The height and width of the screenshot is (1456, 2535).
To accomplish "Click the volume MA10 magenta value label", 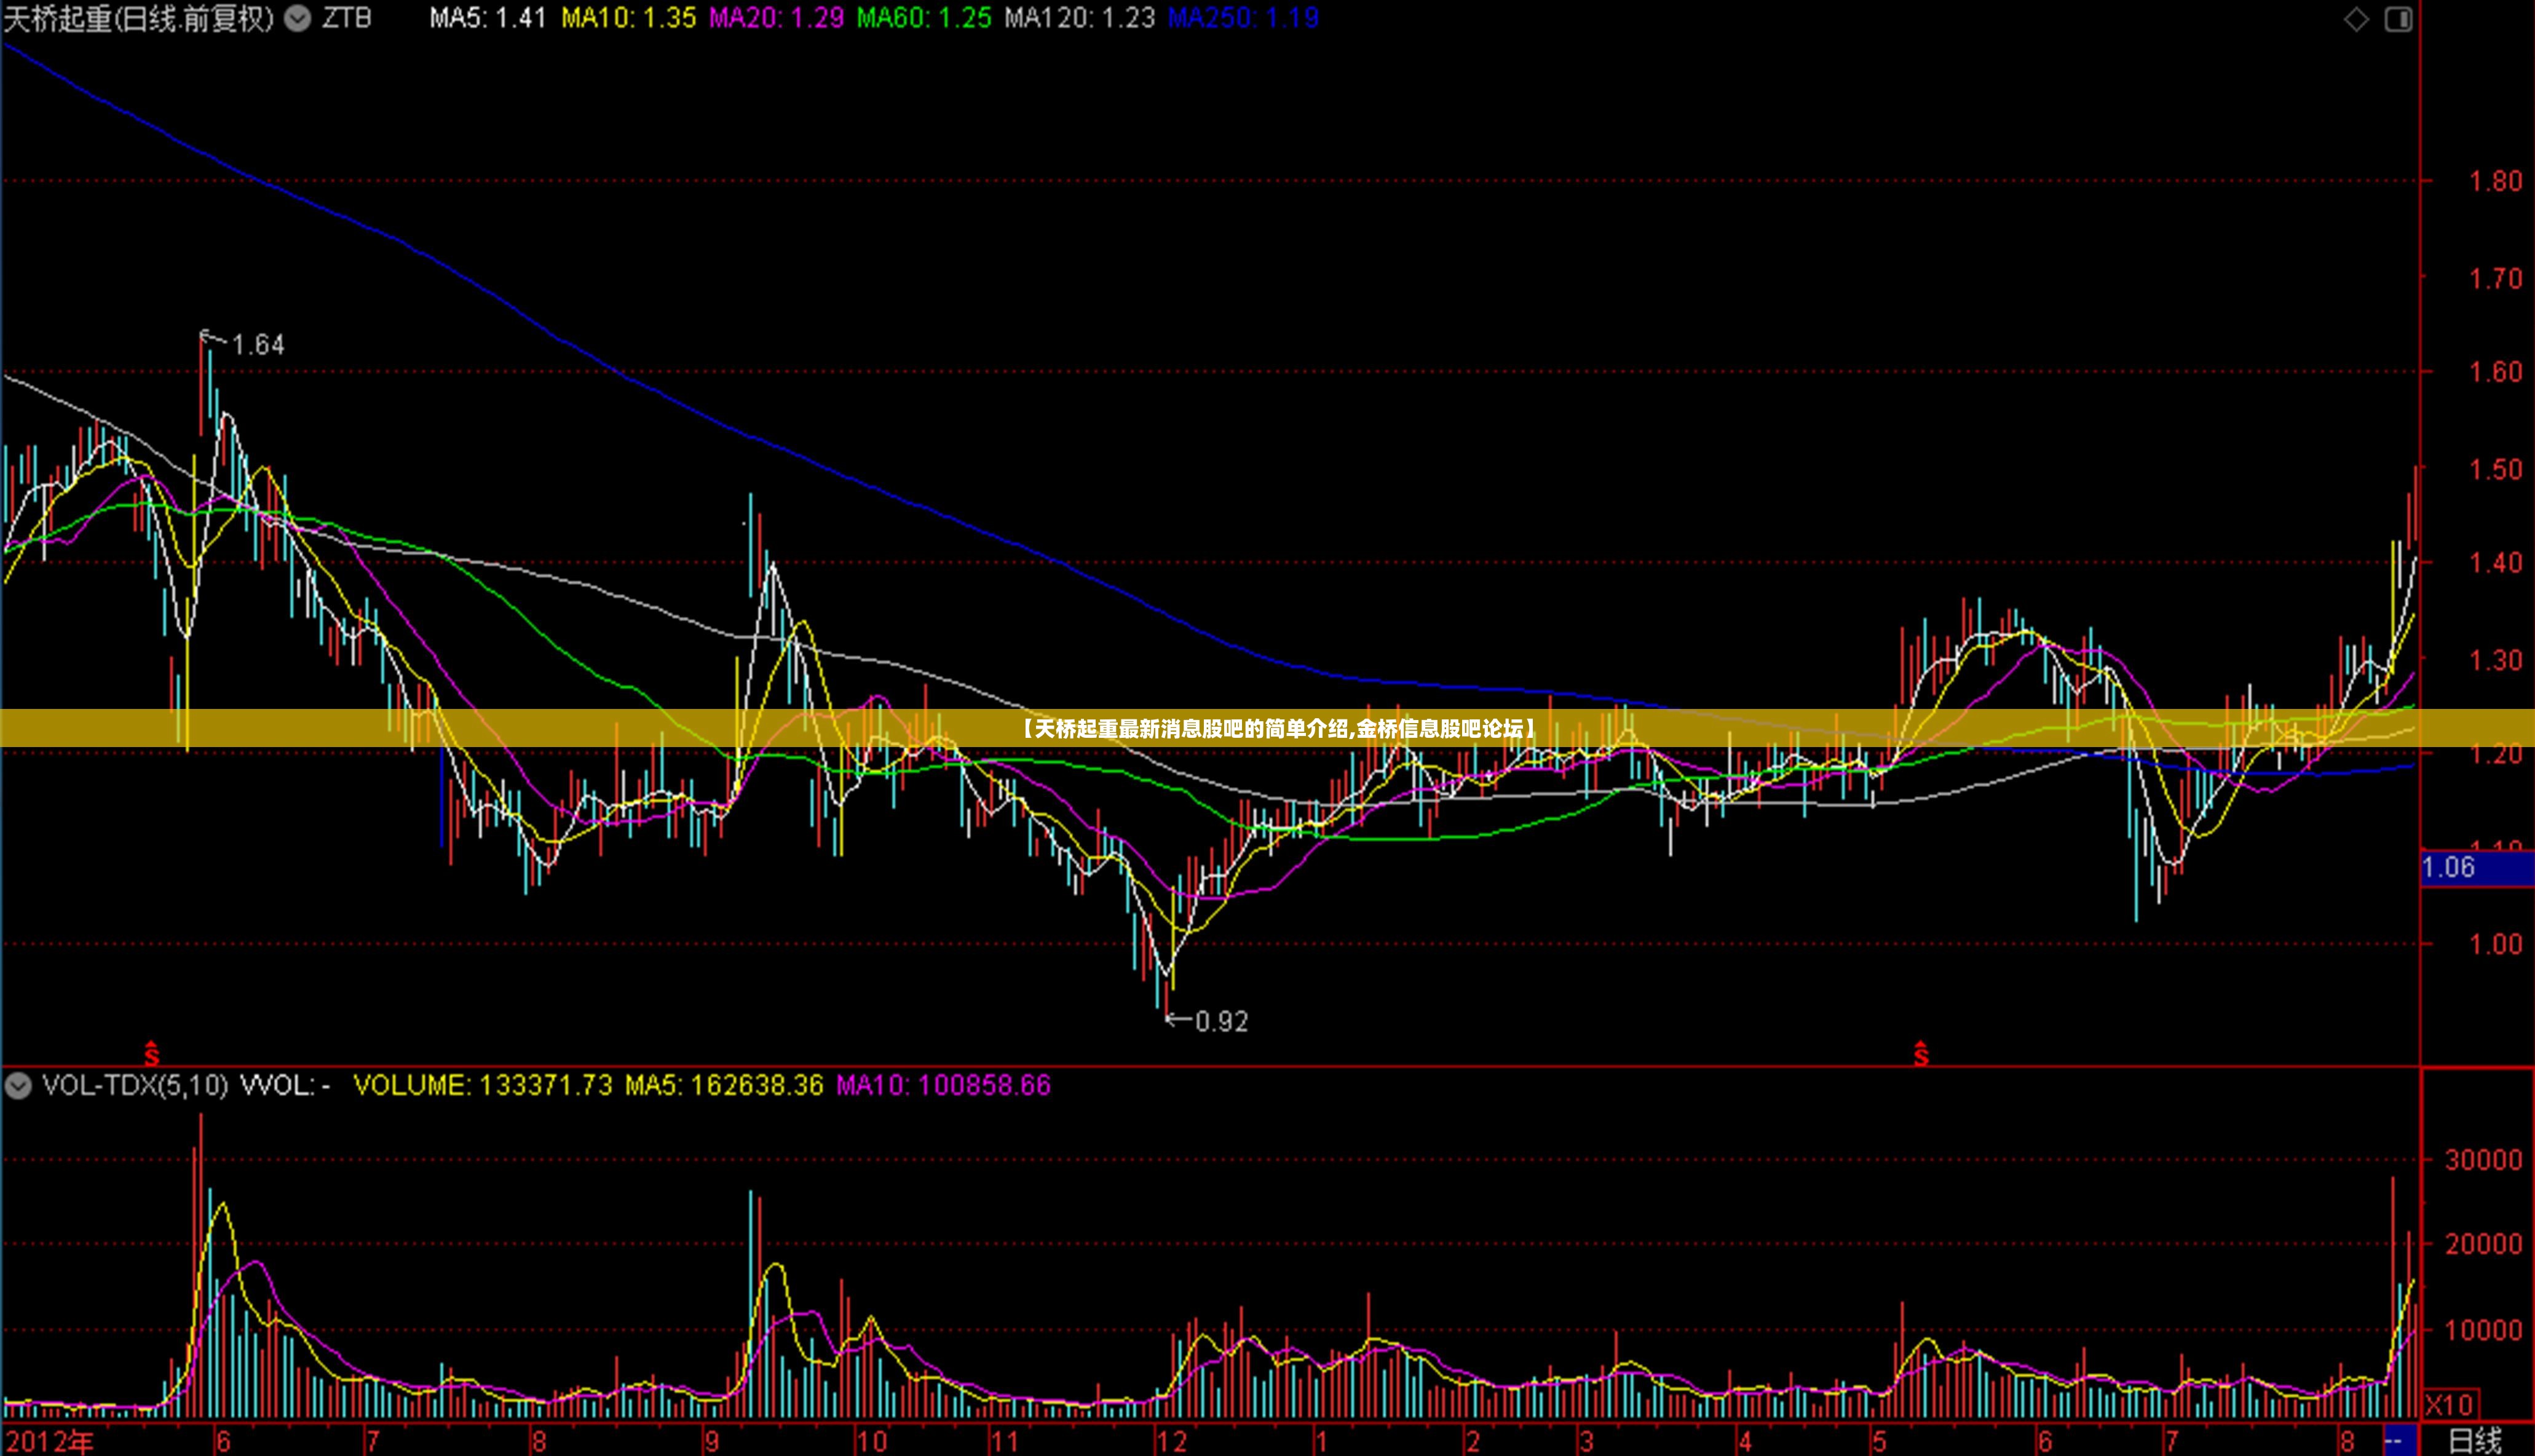I will (943, 1085).
